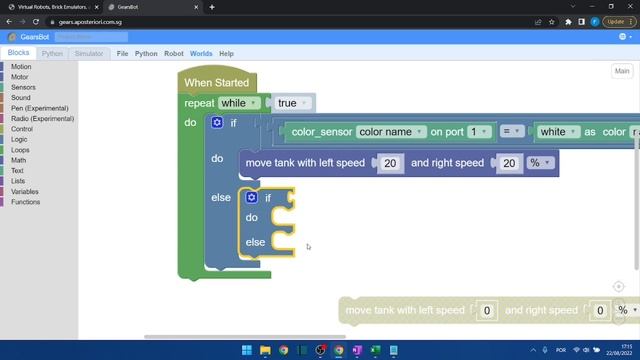Open the Windows Start menu
640x360 pixels.
click(247, 350)
